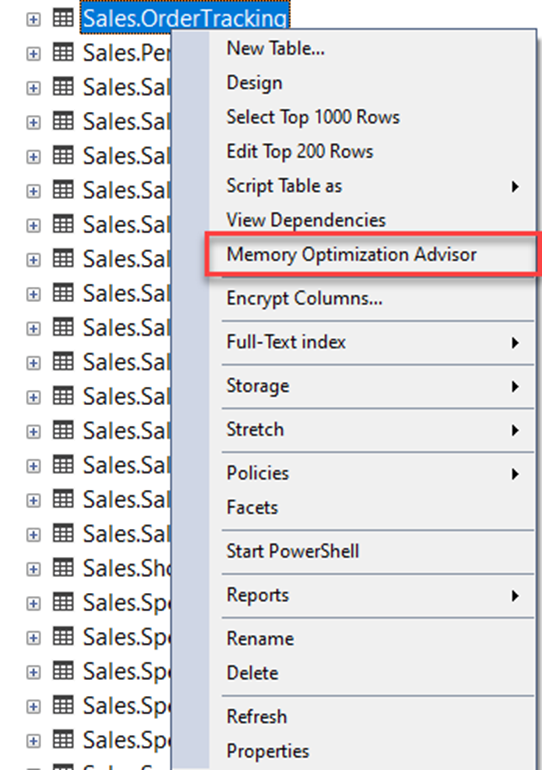Viewport: 542px width, 770px height.
Task: Expand the Sales.Per table node
Action: 33,54
